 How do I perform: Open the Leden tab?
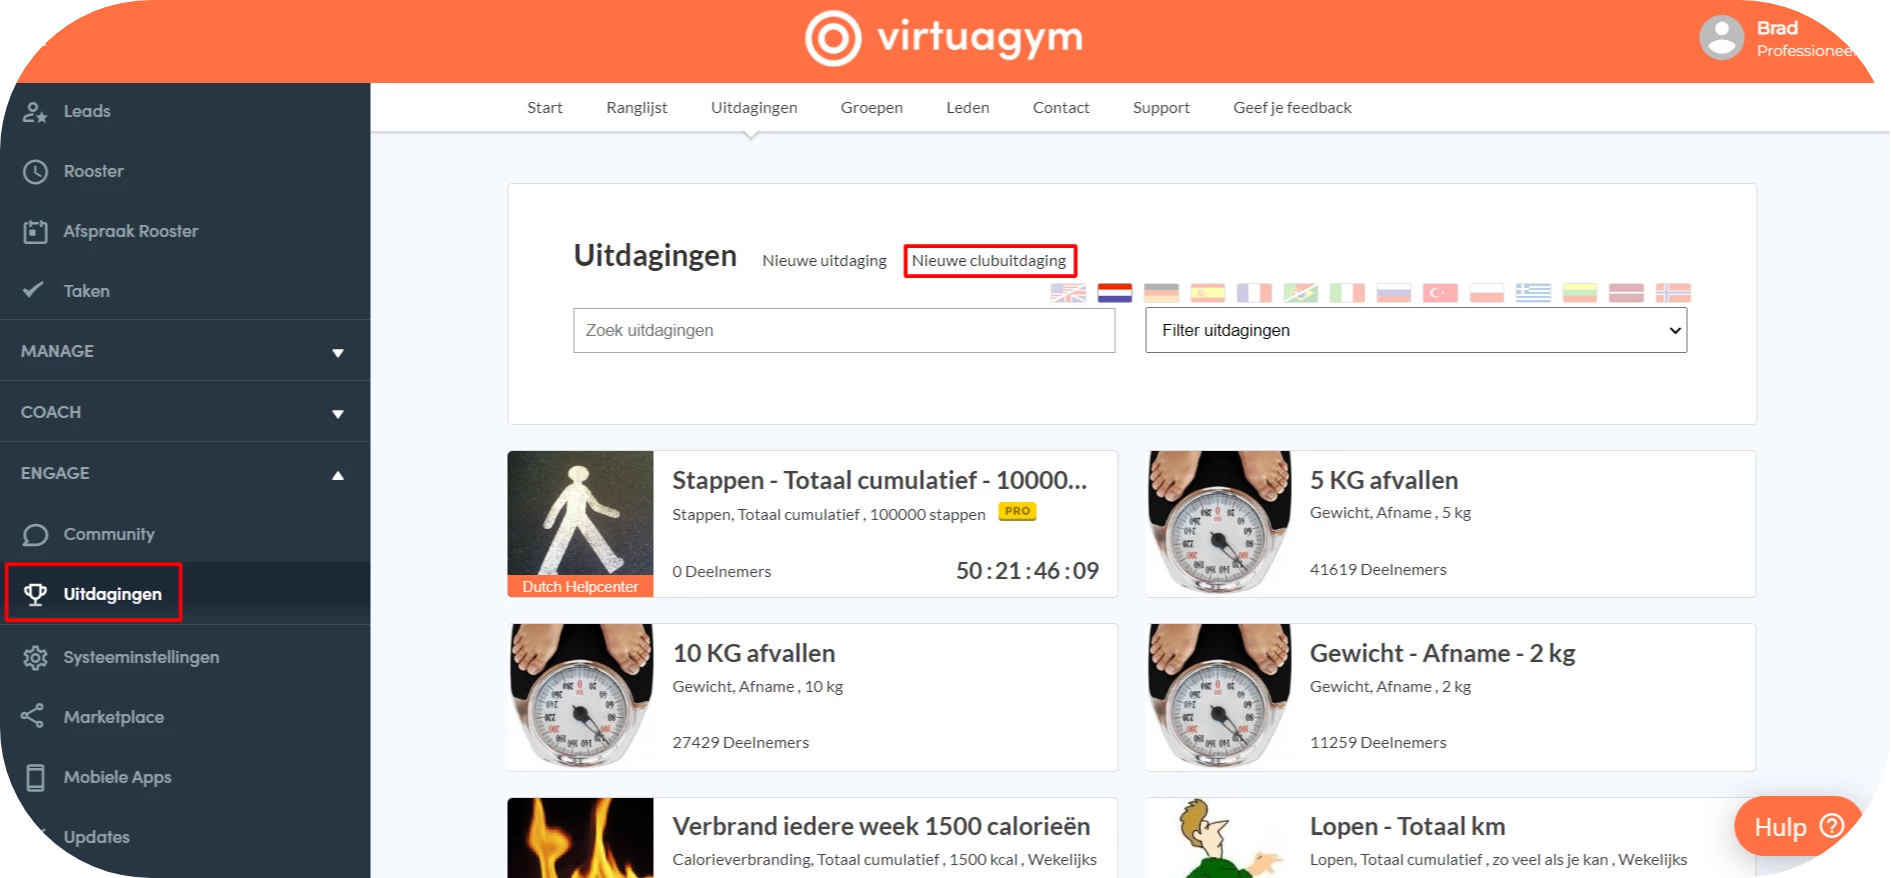pos(968,108)
